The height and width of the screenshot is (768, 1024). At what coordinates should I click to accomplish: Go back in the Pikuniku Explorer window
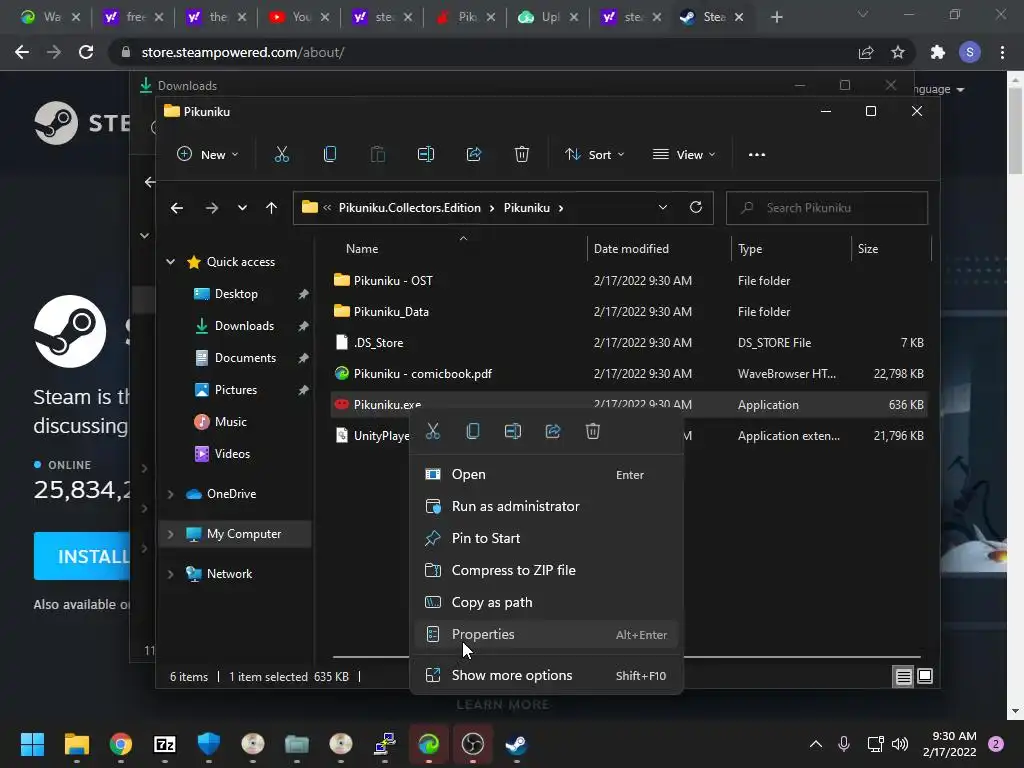pos(176,208)
